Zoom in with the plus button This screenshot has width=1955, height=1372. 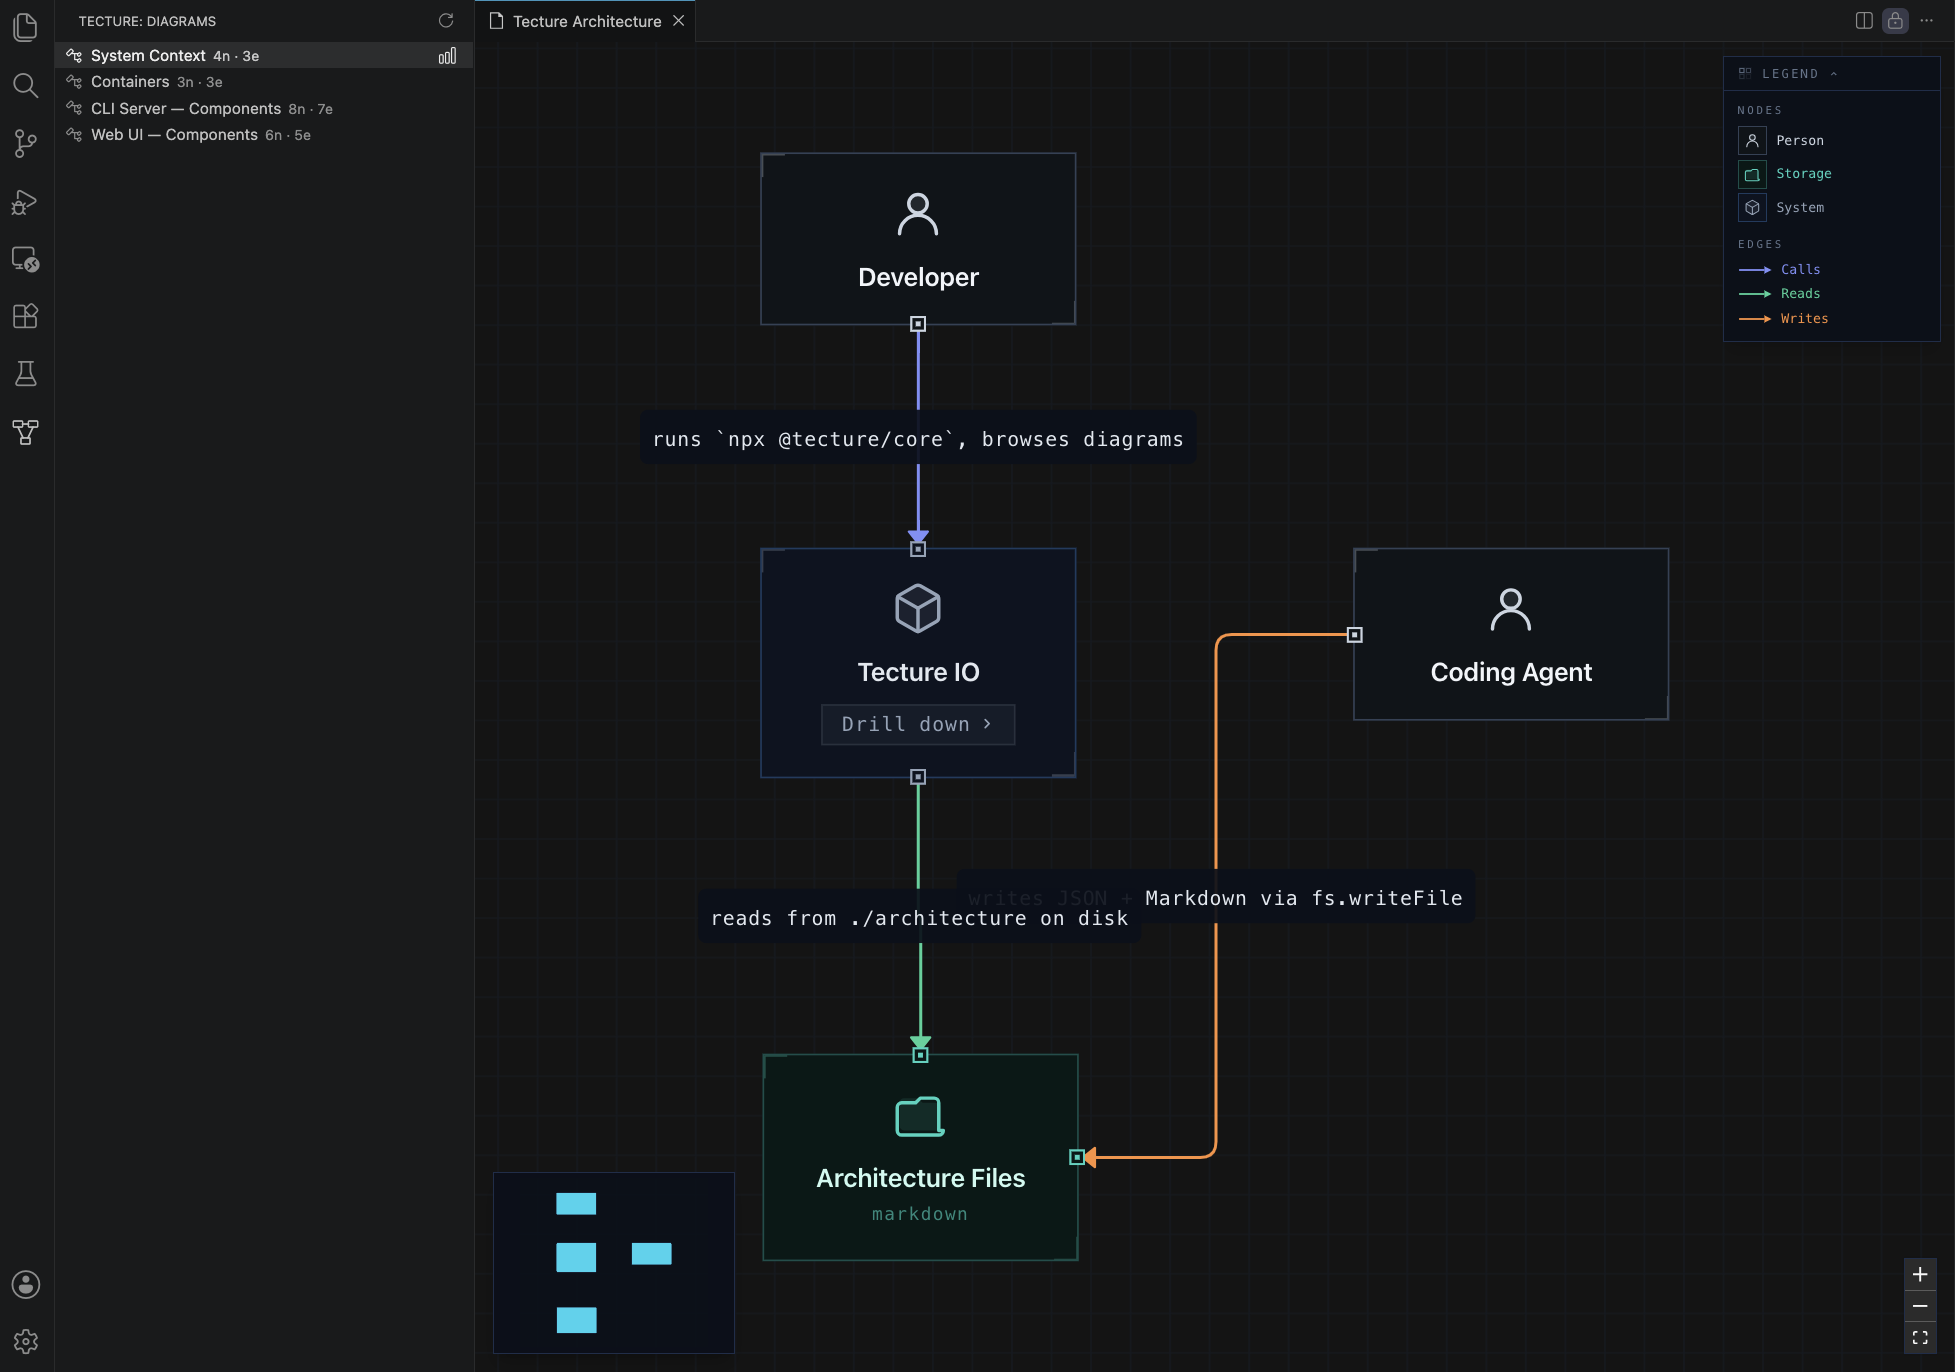1920,1274
